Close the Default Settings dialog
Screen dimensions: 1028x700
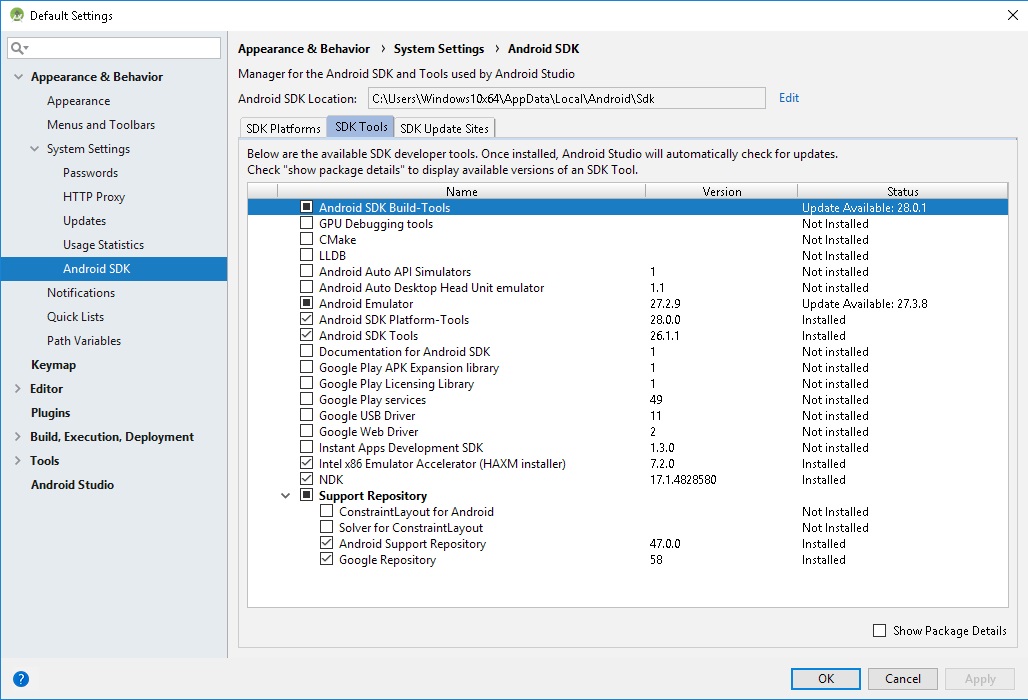coord(1012,15)
